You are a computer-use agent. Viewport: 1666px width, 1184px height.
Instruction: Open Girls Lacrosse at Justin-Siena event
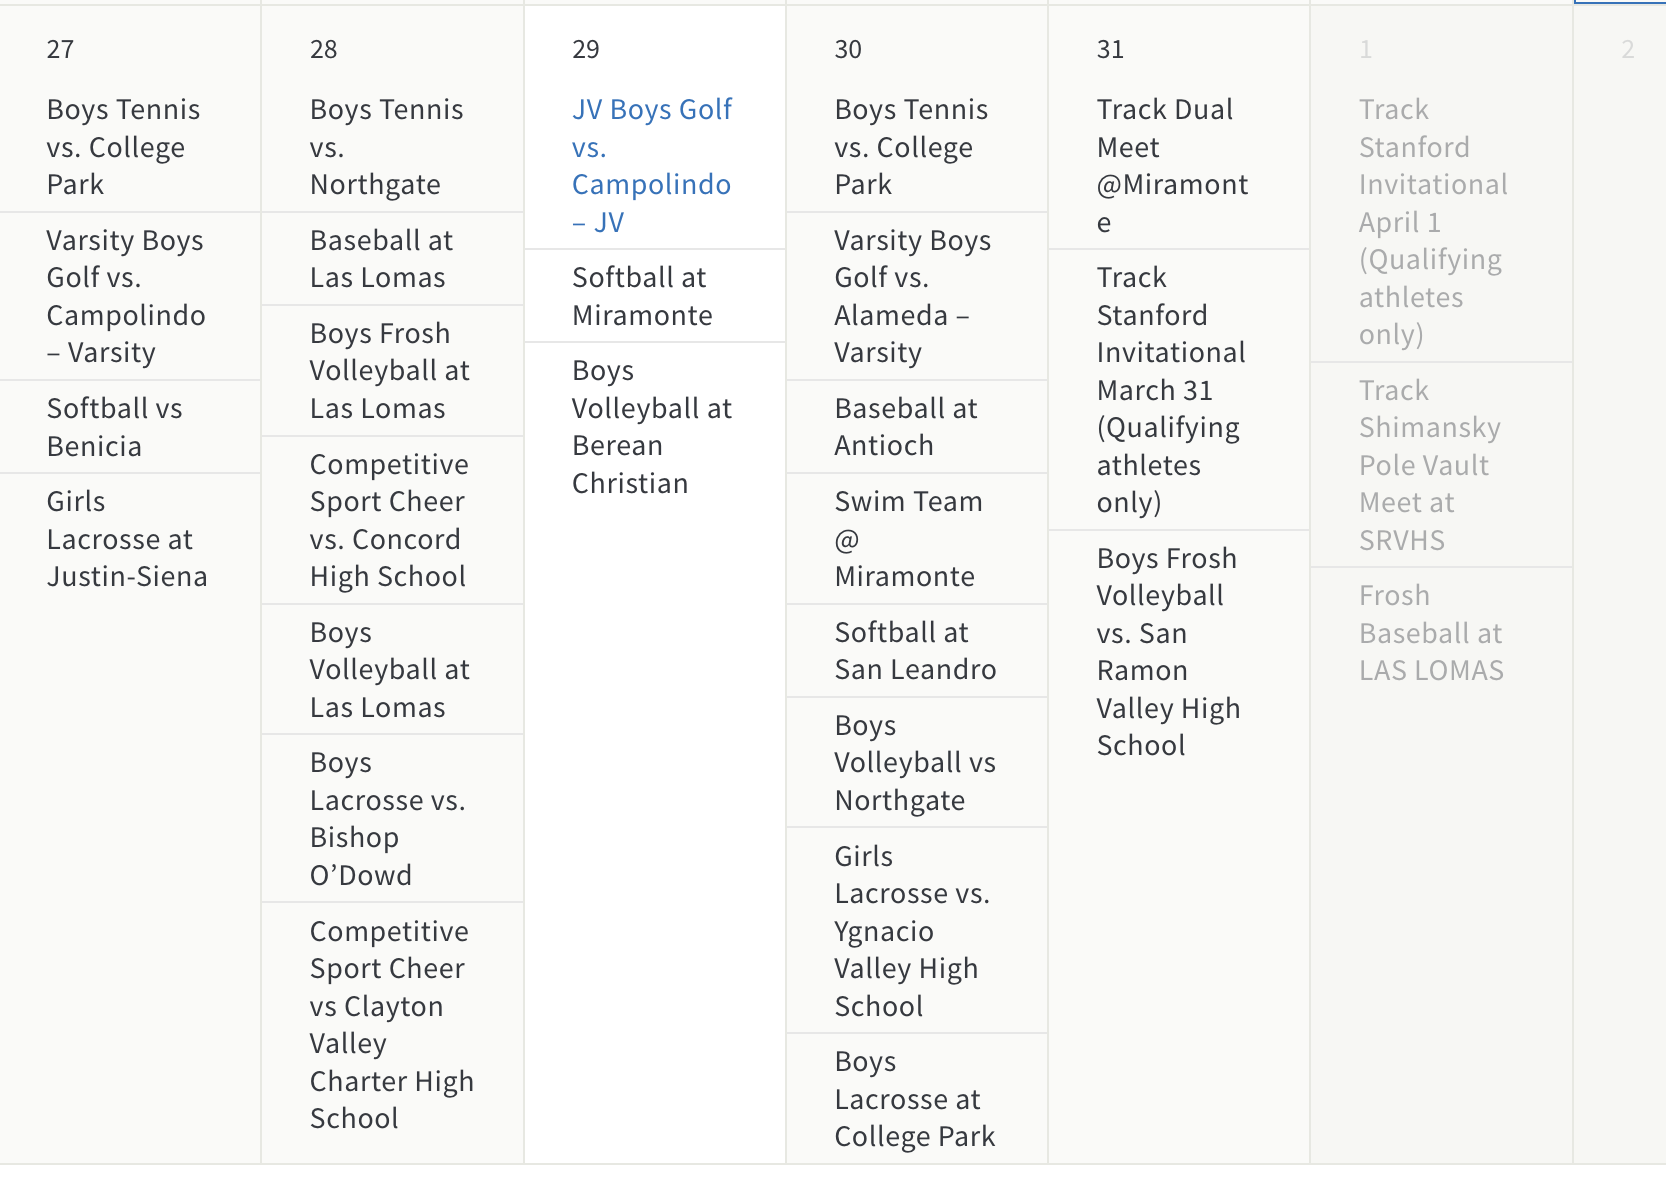126,539
